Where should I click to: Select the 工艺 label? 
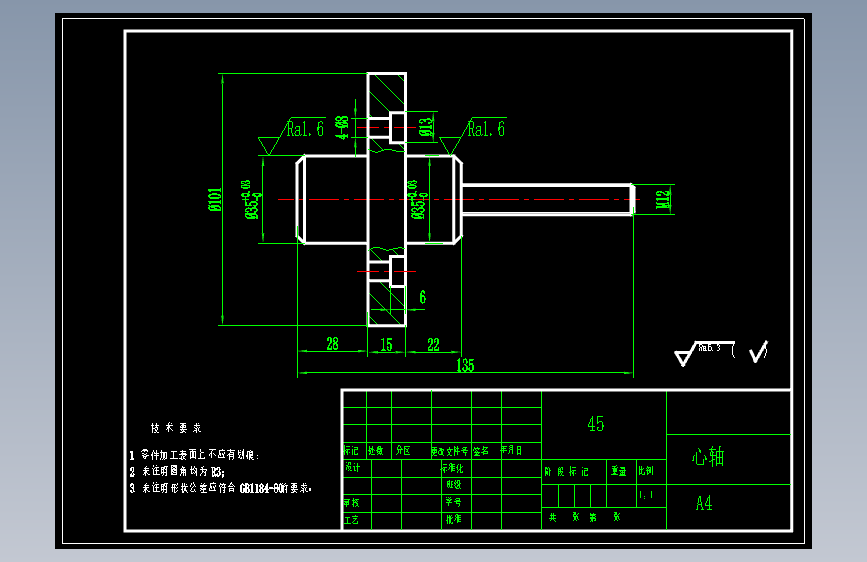pos(351,520)
